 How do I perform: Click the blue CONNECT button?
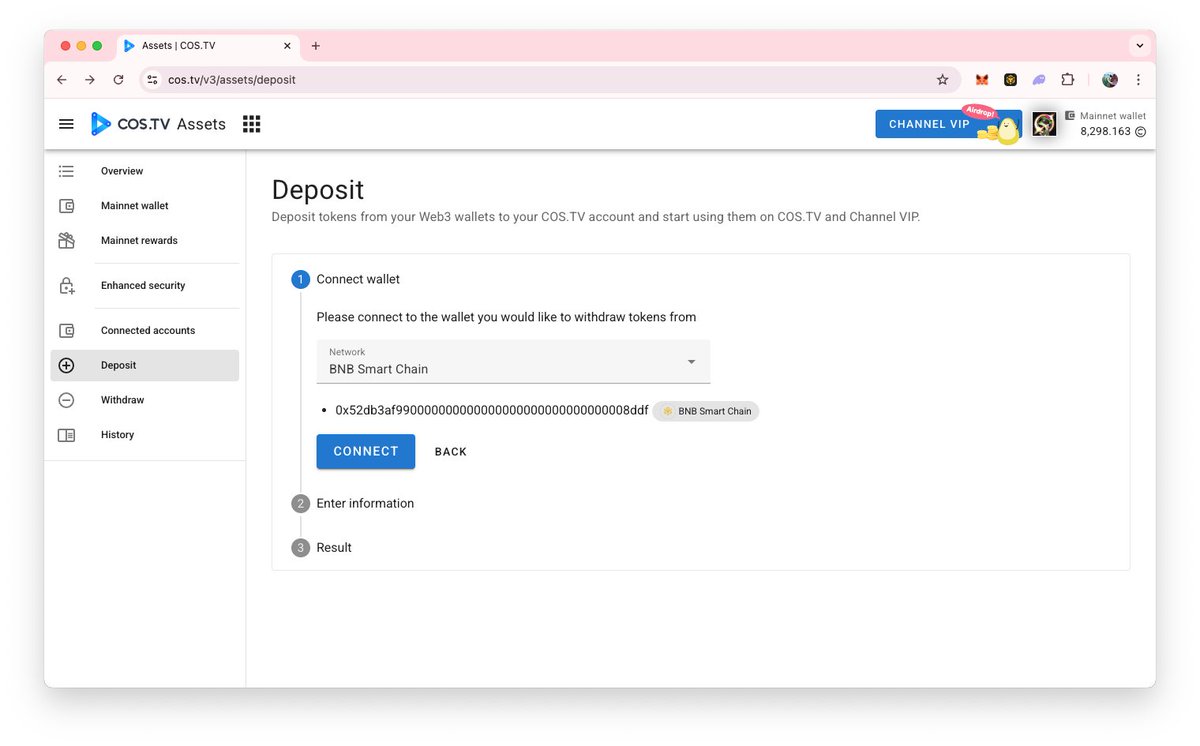point(366,452)
